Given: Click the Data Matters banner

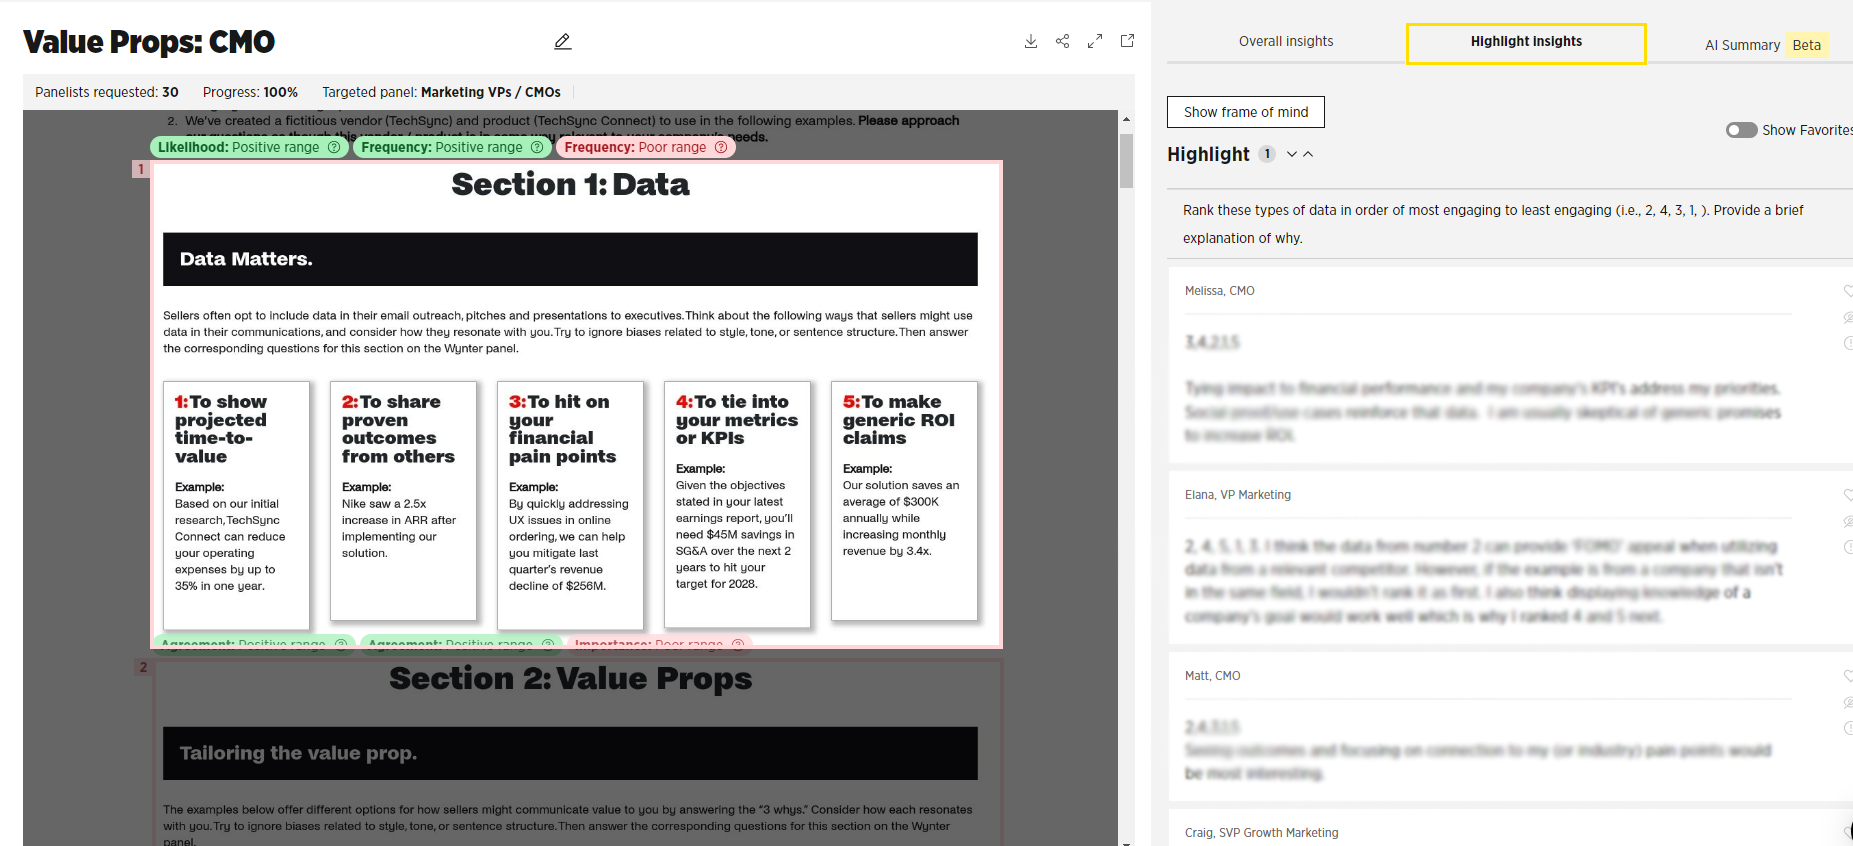Looking at the screenshot, I should pyautogui.click(x=570, y=259).
